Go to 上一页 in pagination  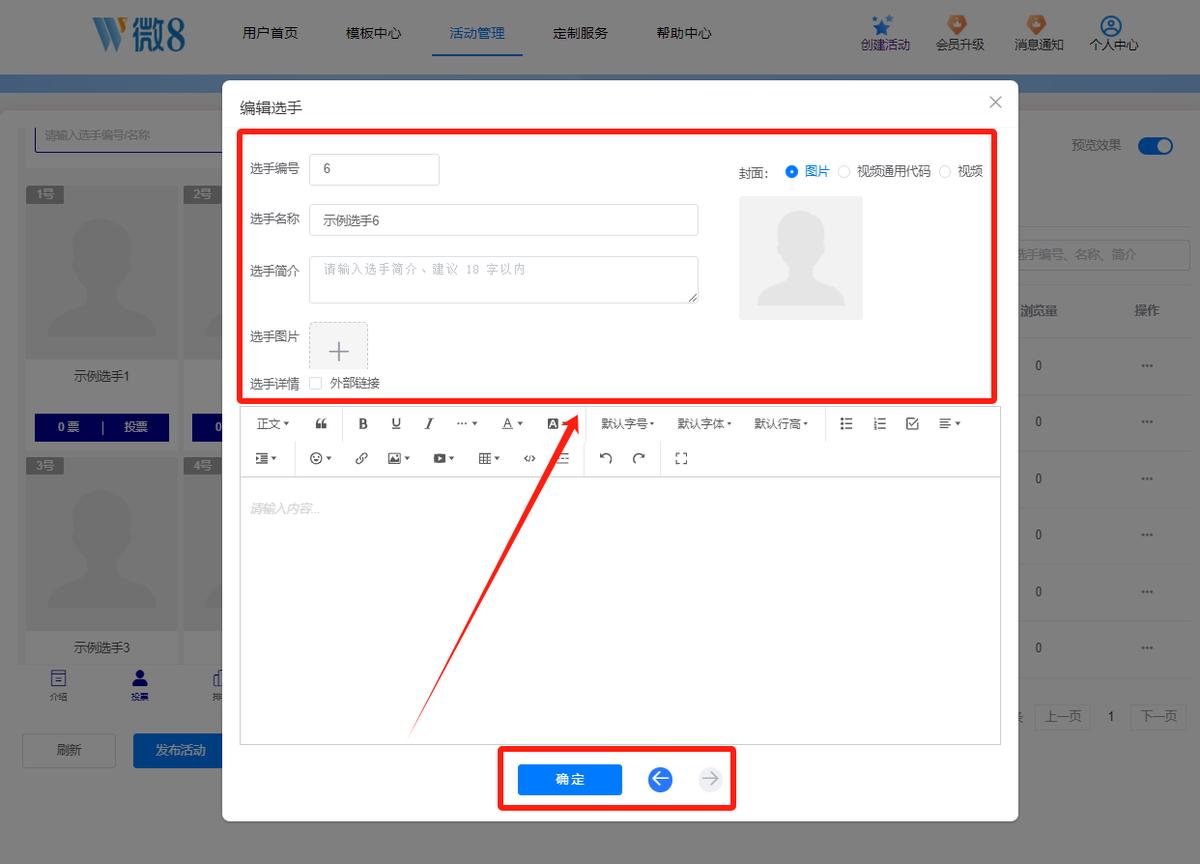[x=1063, y=716]
